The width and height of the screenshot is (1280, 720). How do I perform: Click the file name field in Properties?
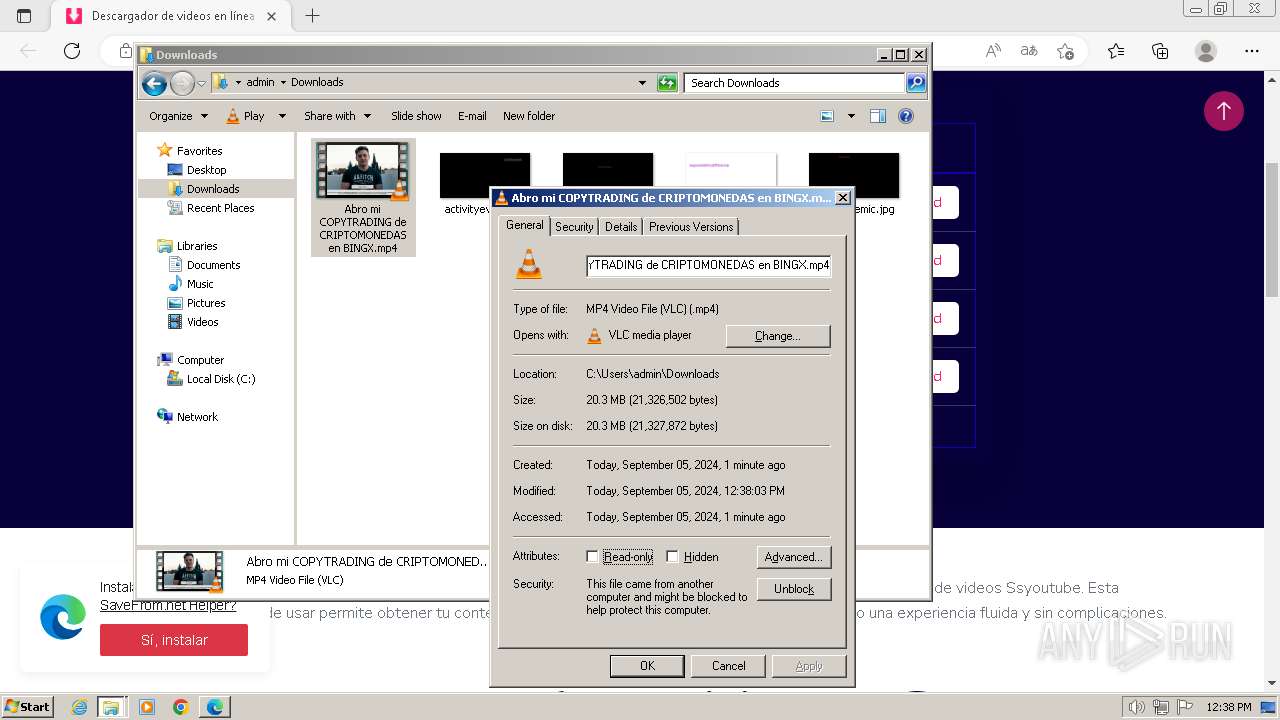[x=708, y=265]
